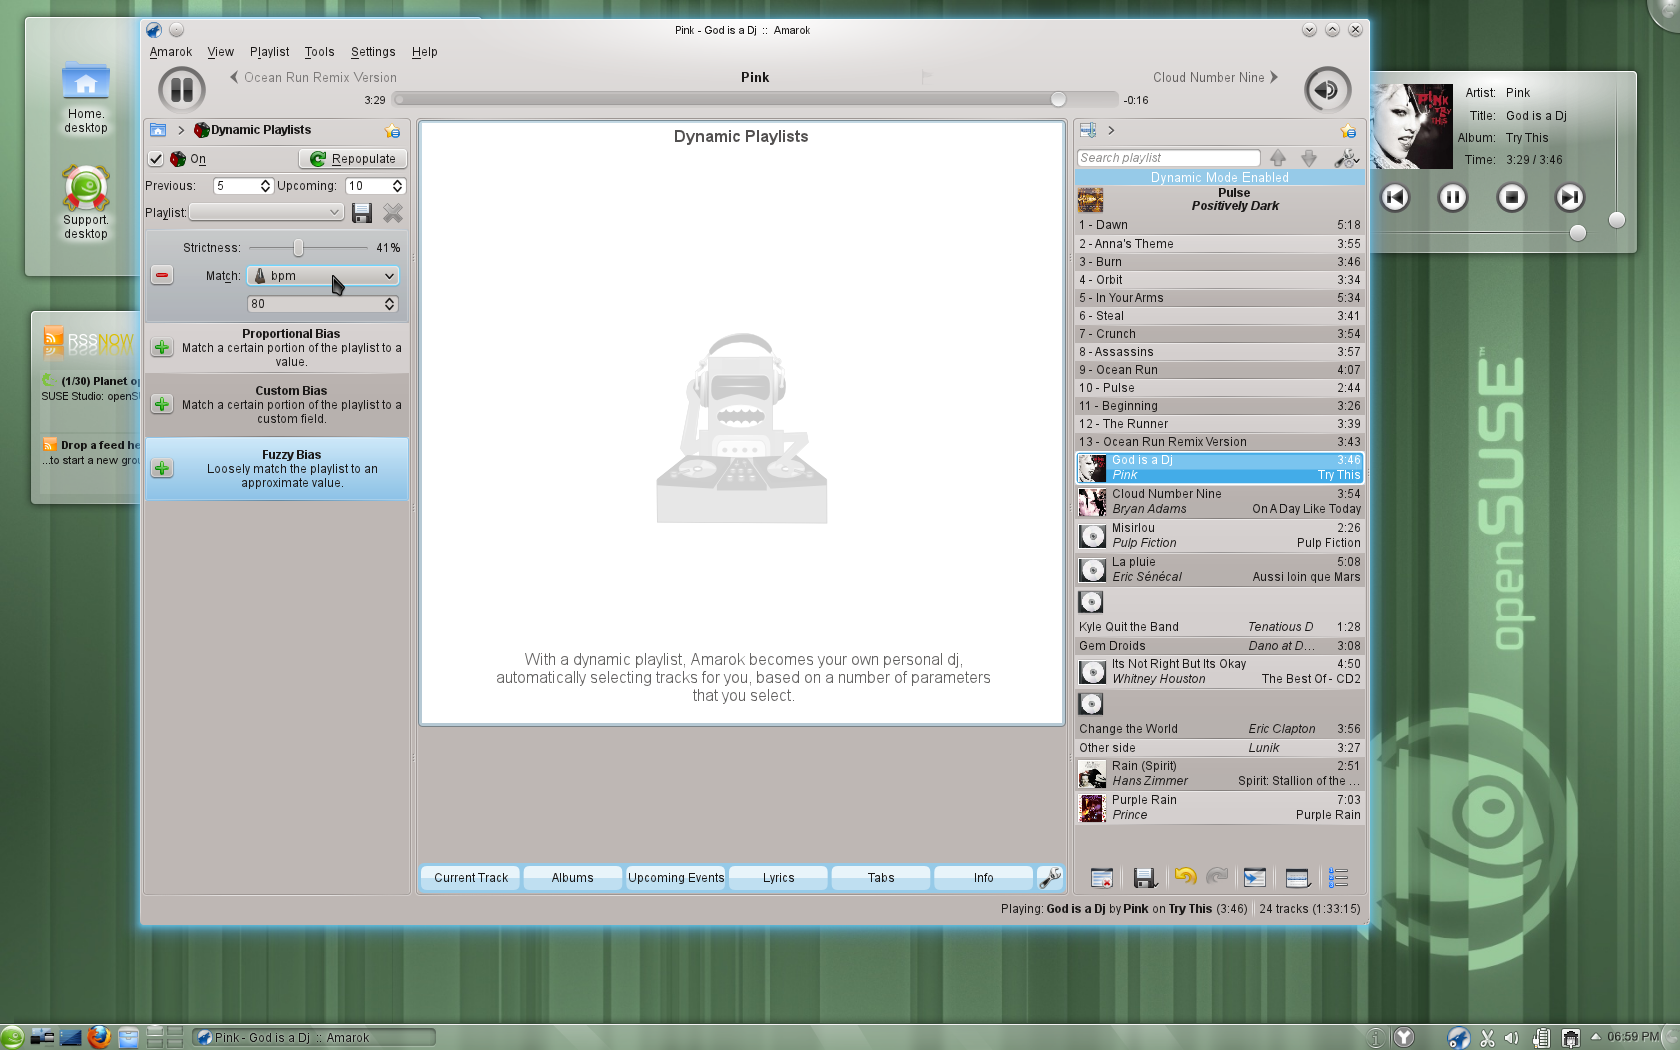Image resolution: width=1680 pixels, height=1050 pixels.
Task: Skip ahead to Cloud Number Nine in toolbar
Action: point(1215,77)
